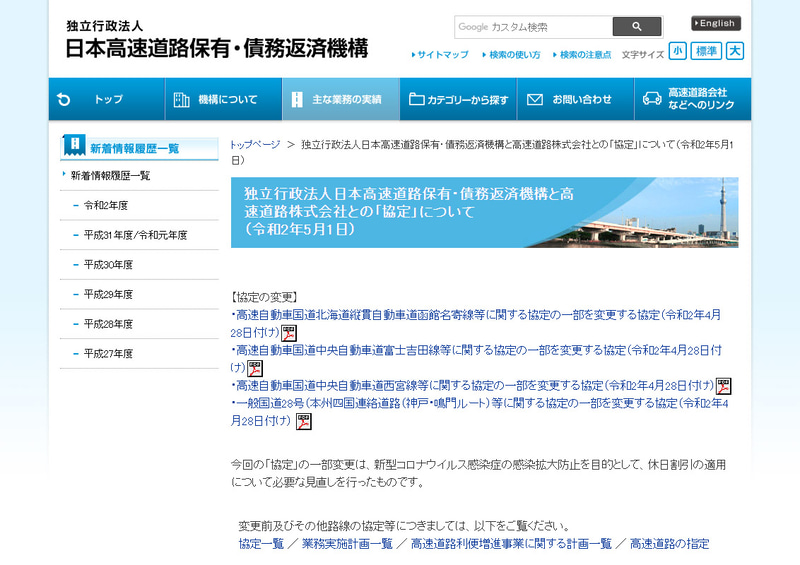The height and width of the screenshot is (565, 800).
Task: Select 平成30年度 in the sidebar
Action: tap(108, 264)
